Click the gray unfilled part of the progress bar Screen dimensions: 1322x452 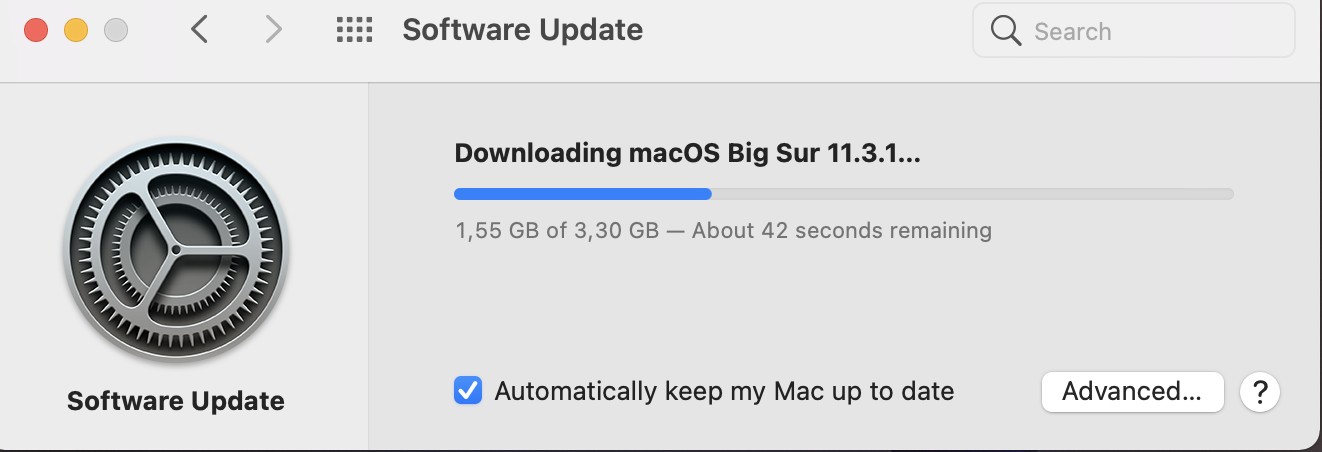pyautogui.click(x=973, y=194)
